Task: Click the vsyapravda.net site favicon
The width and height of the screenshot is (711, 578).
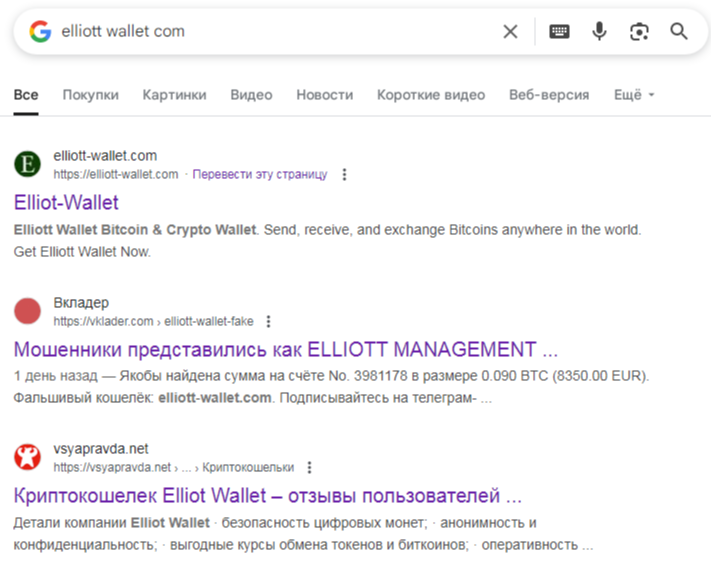Action: pos(29,458)
